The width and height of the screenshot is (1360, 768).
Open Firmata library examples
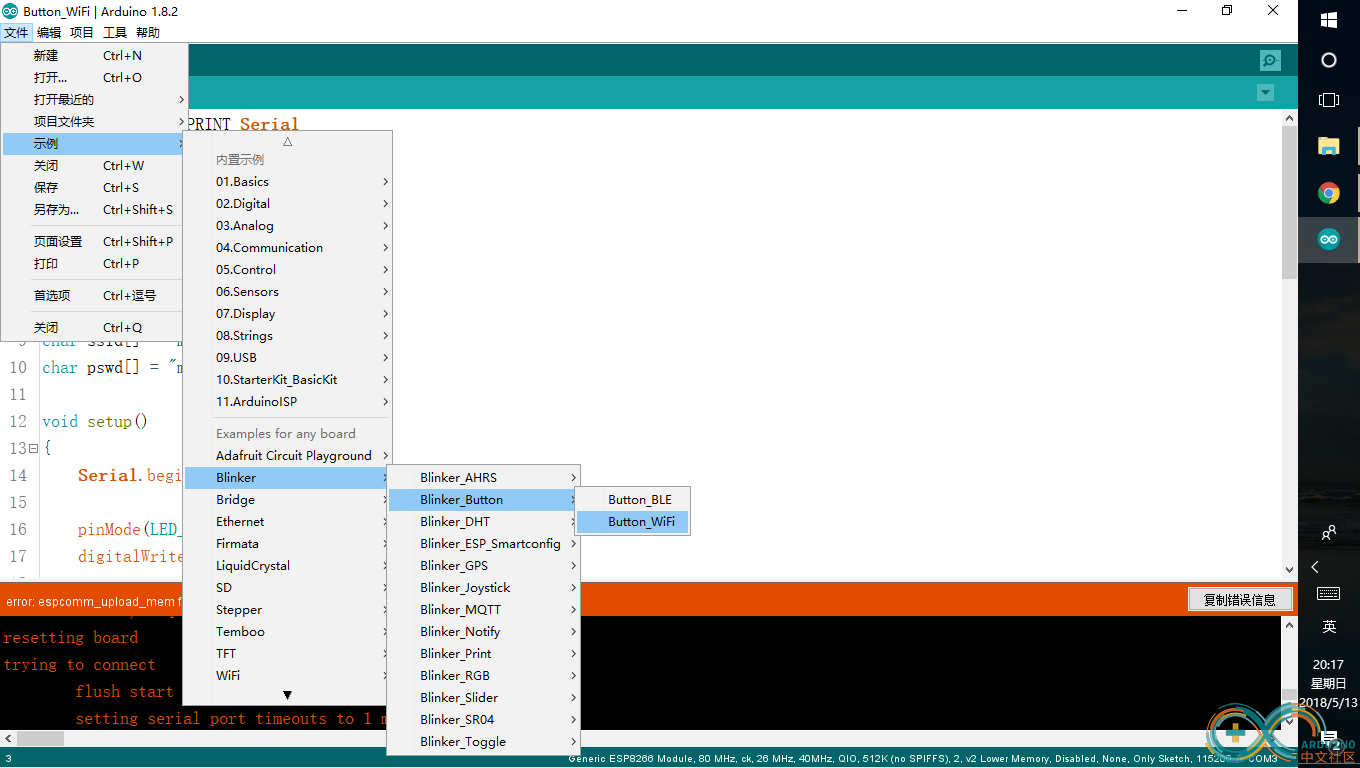(287, 544)
